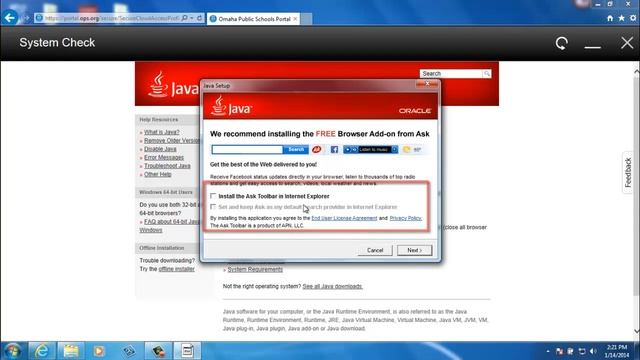The height and width of the screenshot is (360, 640).
Task: Close the System Check panel
Action: click(627, 43)
